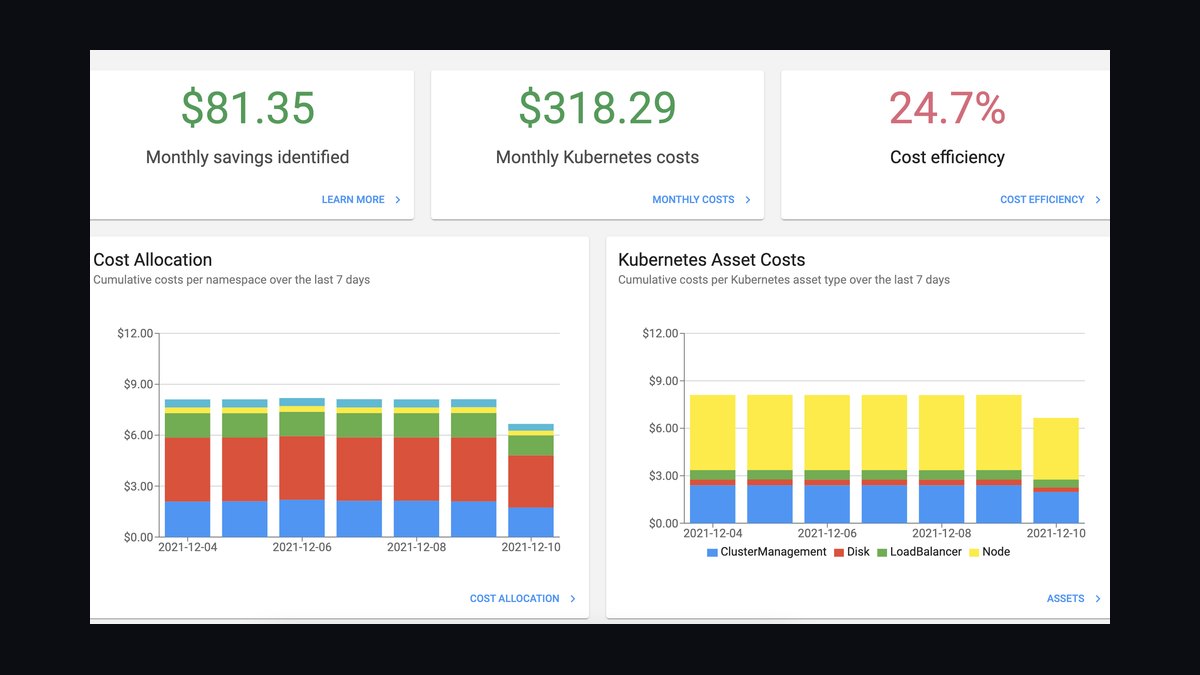
Task: Open the COST EFFICIENCY link
Action: pos(1042,200)
